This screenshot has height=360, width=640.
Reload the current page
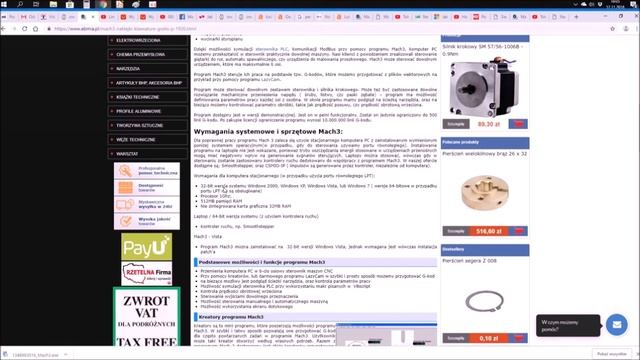pos(25,29)
